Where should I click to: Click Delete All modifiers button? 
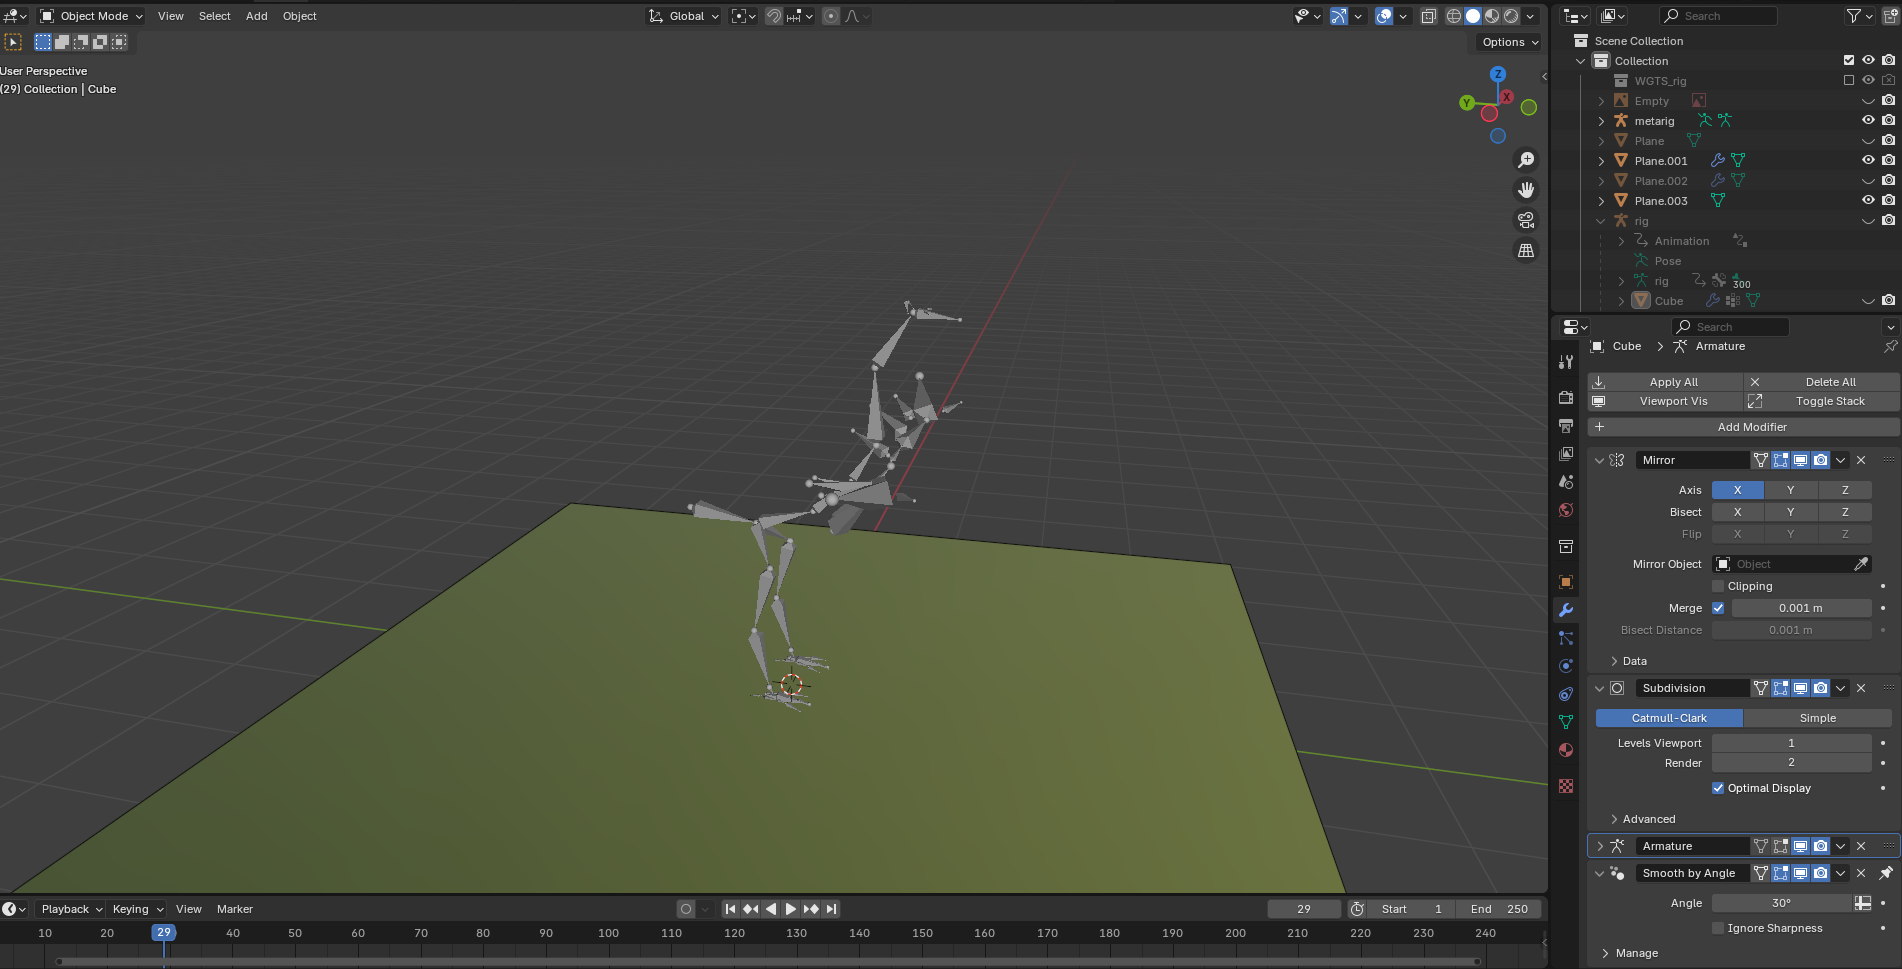(x=1822, y=382)
